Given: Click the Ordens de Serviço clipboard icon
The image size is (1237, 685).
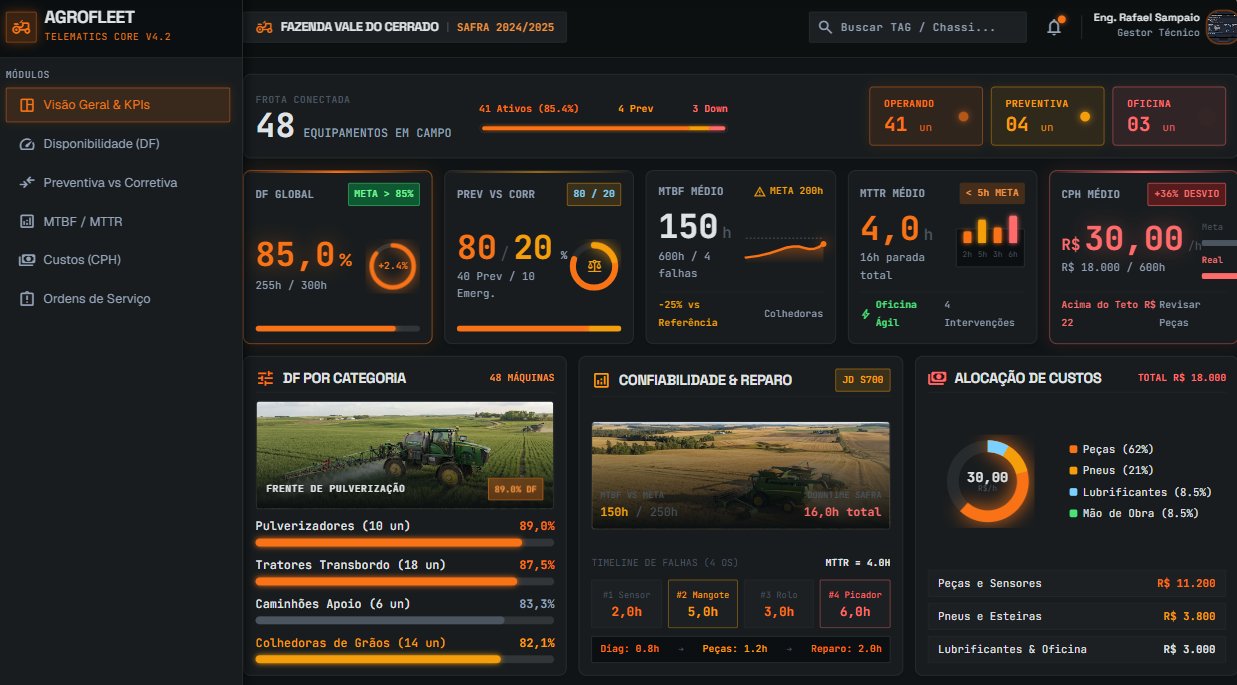Looking at the screenshot, I should pos(27,299).
